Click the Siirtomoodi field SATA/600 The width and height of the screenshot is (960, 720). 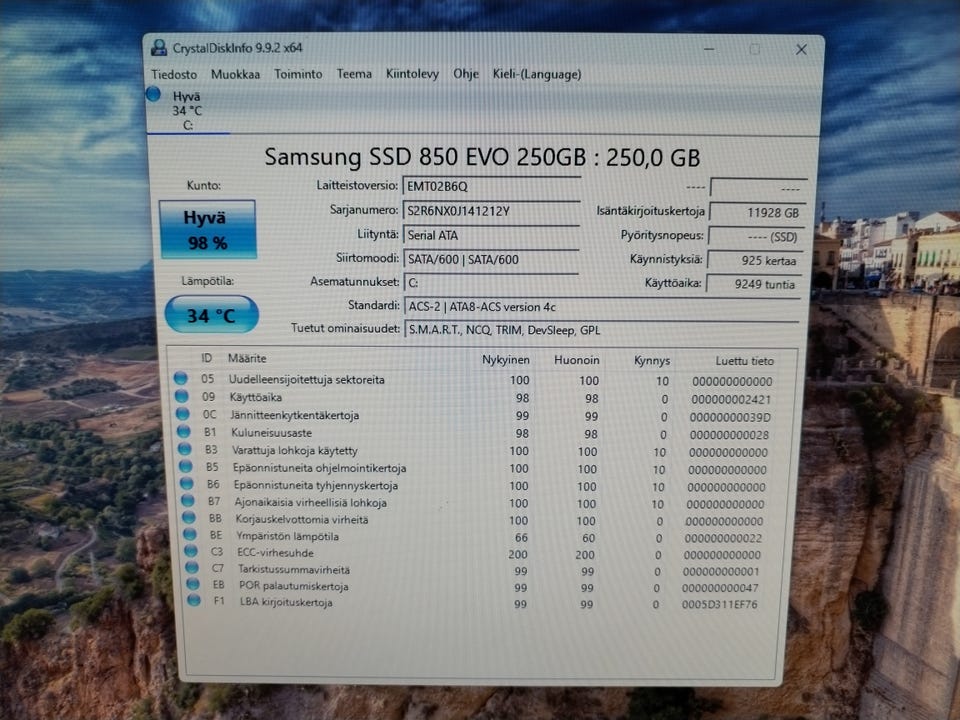pyautogui.click(x=491, y=259)
